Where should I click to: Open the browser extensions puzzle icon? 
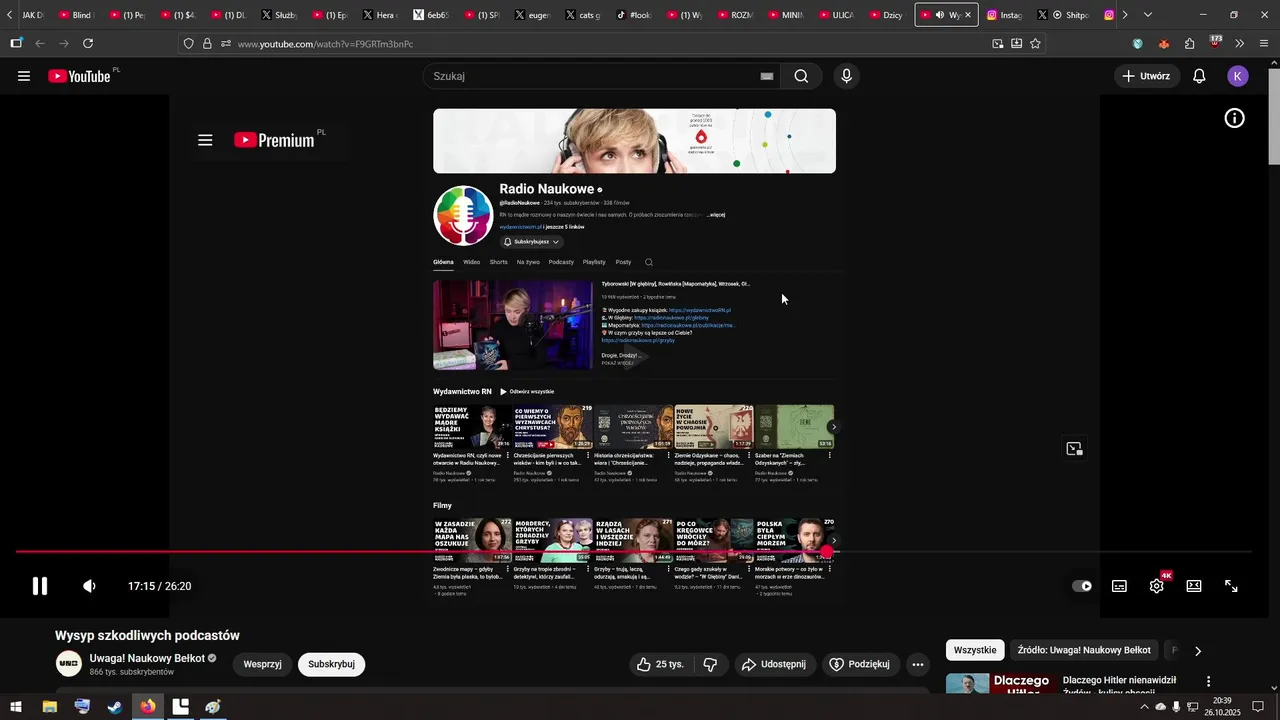click(x=1189, y=44)
